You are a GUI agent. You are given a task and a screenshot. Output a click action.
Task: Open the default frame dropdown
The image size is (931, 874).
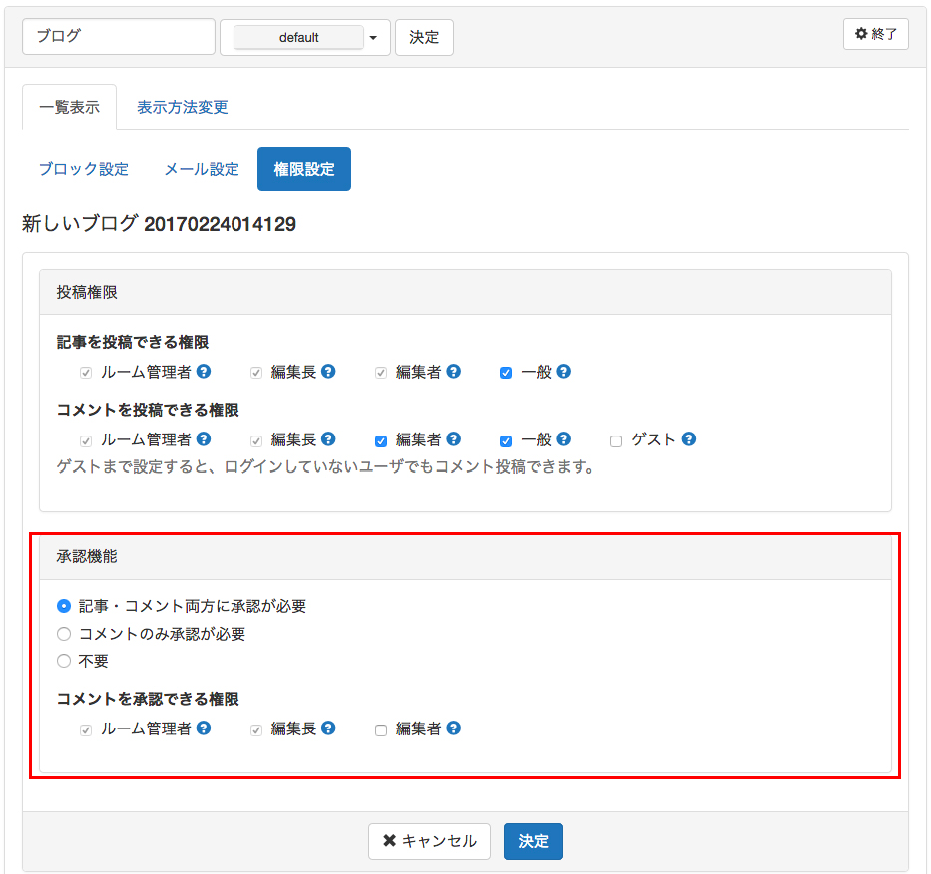[x=305, y=37]
